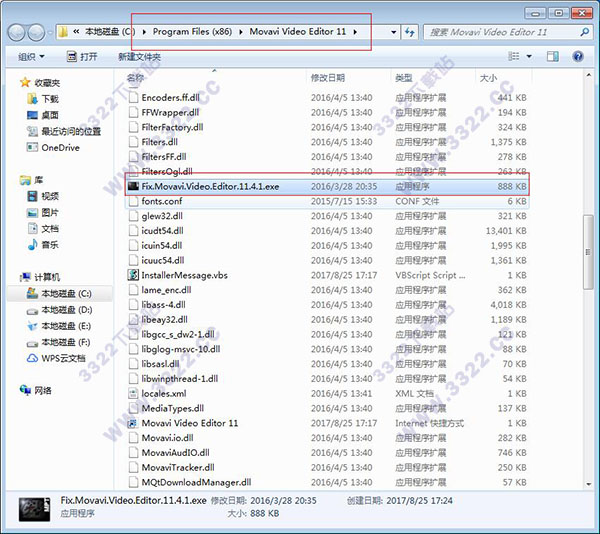Image resolution: width=600 pixels, height=534 pixels.
Task: Select 本地磁盘 (D:) drive in sidebar
Action: tap(59, 310)
